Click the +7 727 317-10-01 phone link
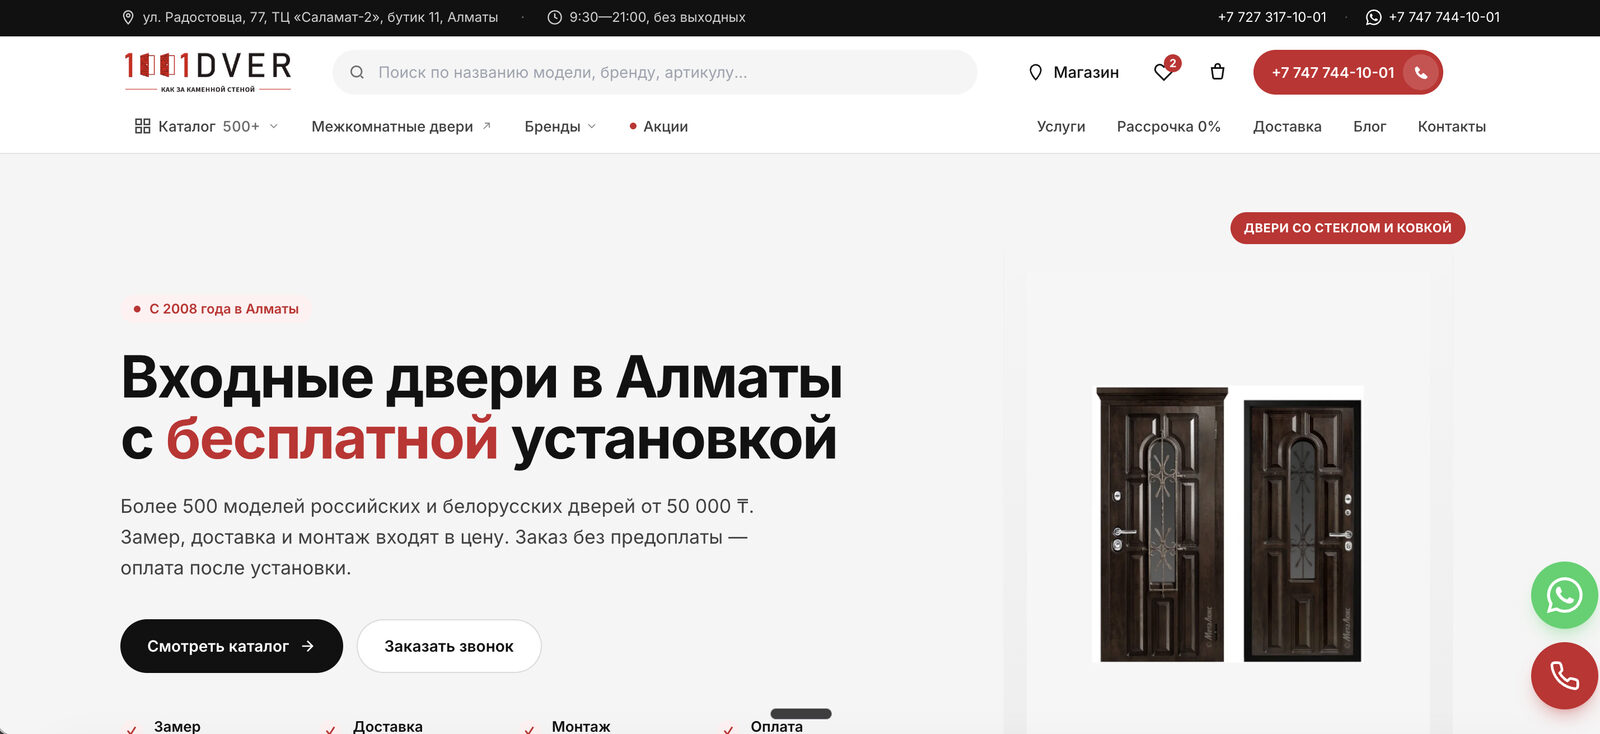Screen dimensions: 1600x734 pyautogui.click(x=1272, y=17)
